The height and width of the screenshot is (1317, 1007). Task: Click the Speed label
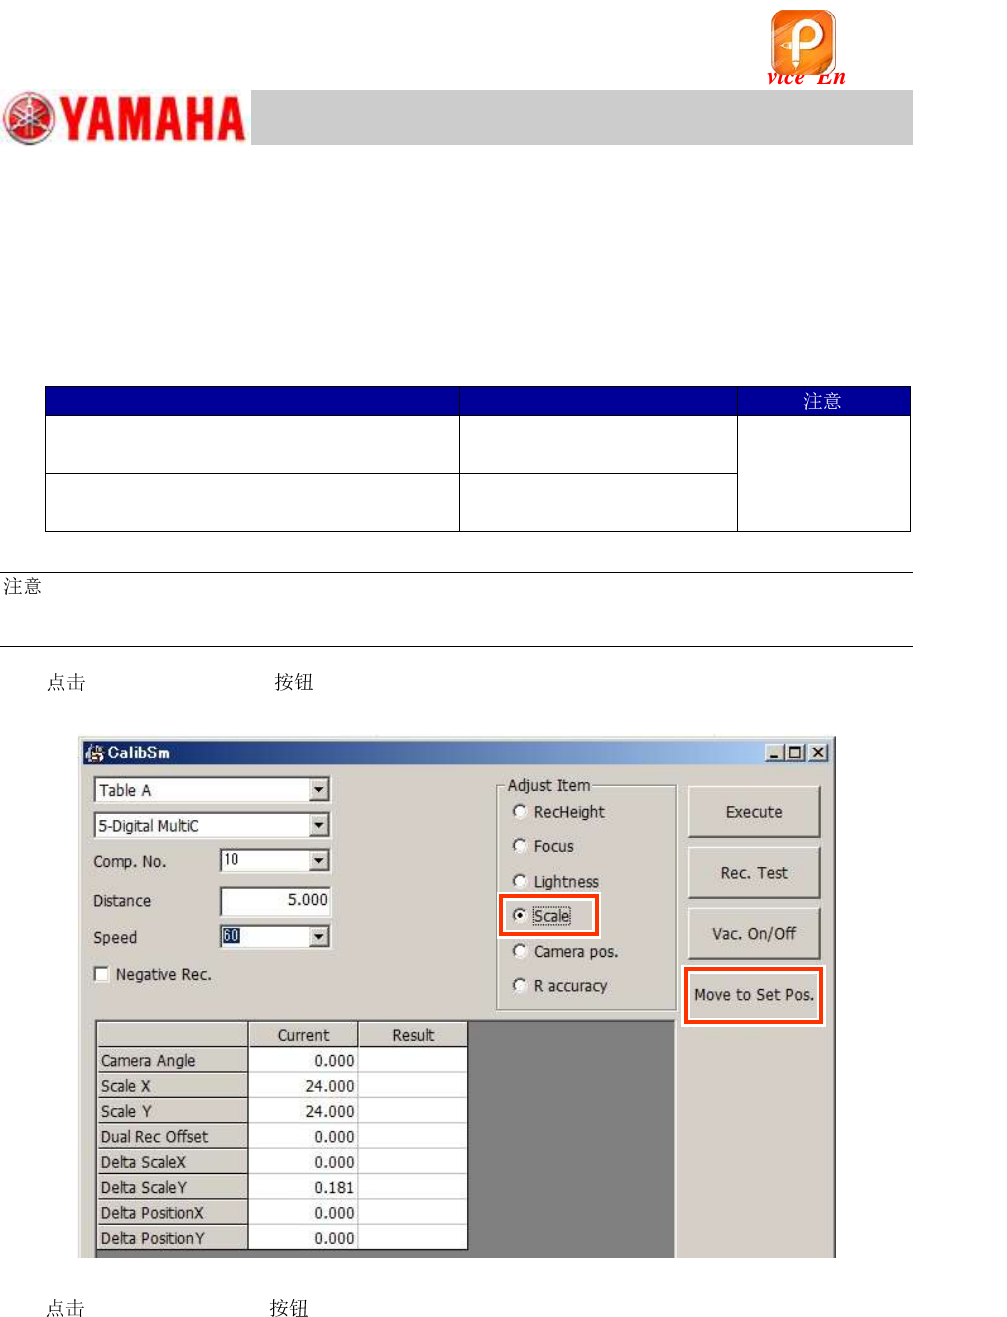[x=115, y=938]
